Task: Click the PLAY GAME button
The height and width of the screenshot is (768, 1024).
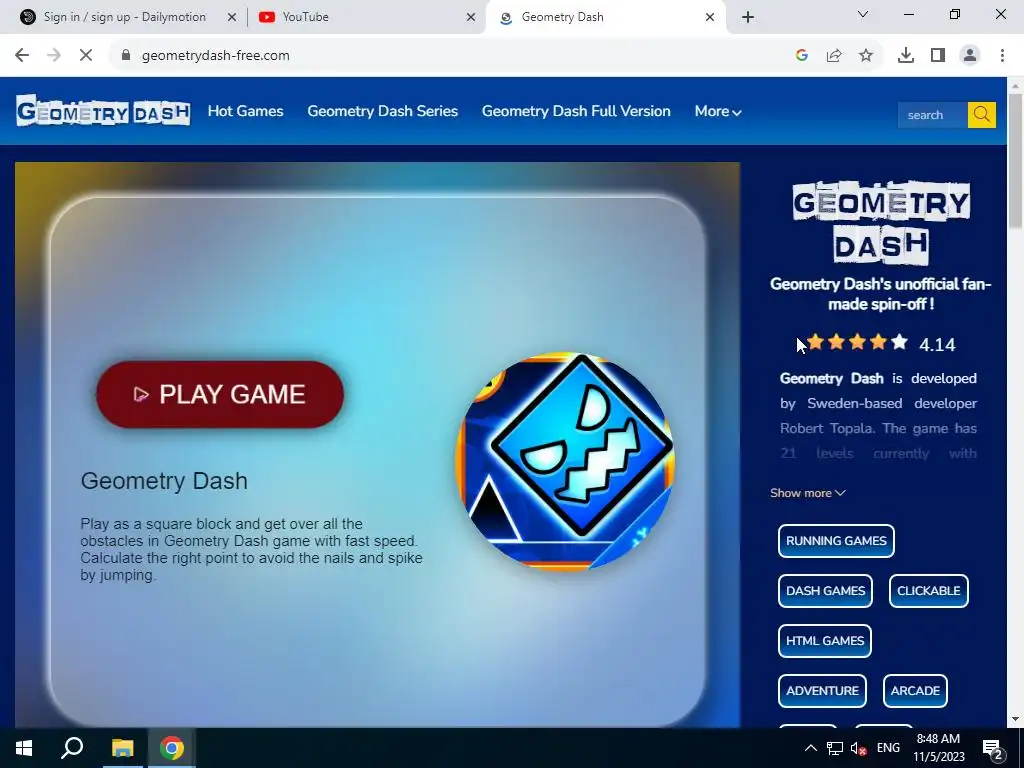Action: point(220,394)
